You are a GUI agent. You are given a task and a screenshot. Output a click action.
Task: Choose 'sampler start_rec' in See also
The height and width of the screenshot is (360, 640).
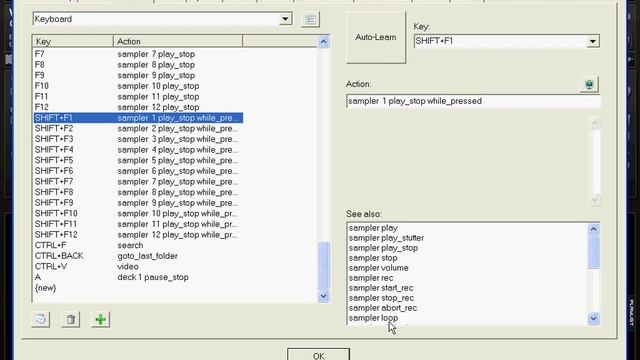coord(381,288)
